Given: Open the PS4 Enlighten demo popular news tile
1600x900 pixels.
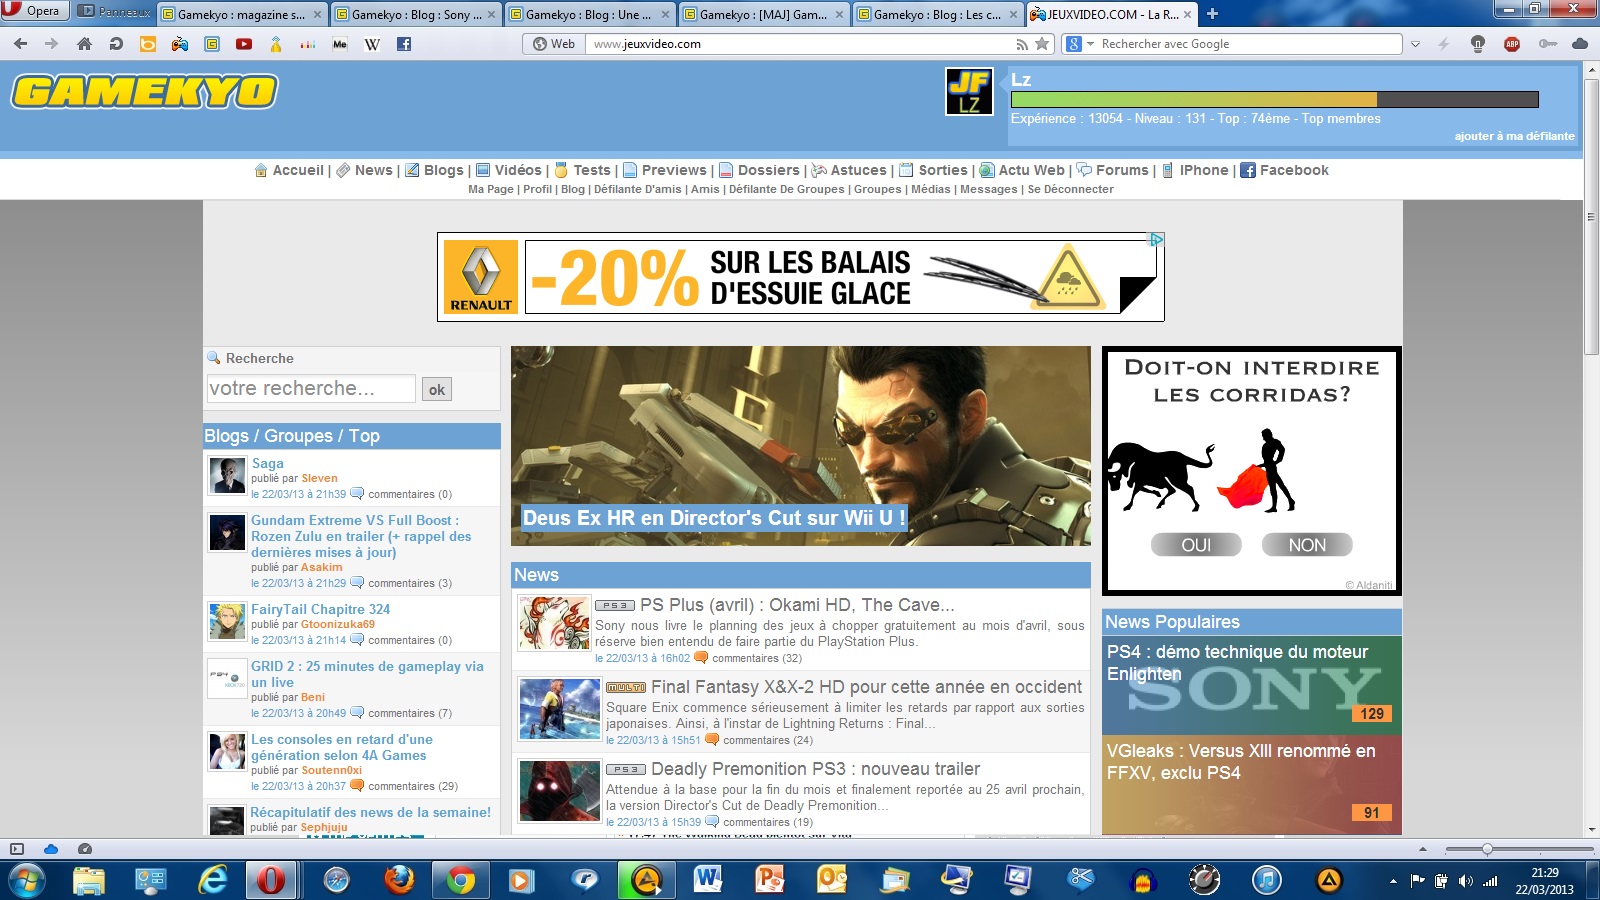Looking at the screenshot, I should 1252,685.
